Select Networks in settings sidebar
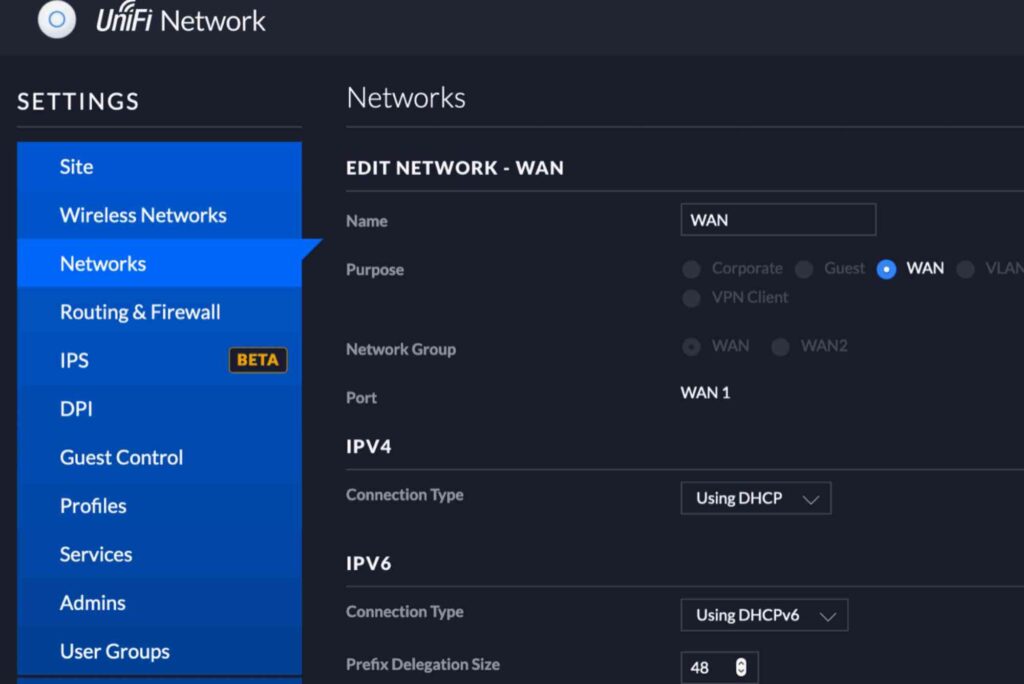Image resolution: width=1024 pixels, height=684 pixels. 159,263
